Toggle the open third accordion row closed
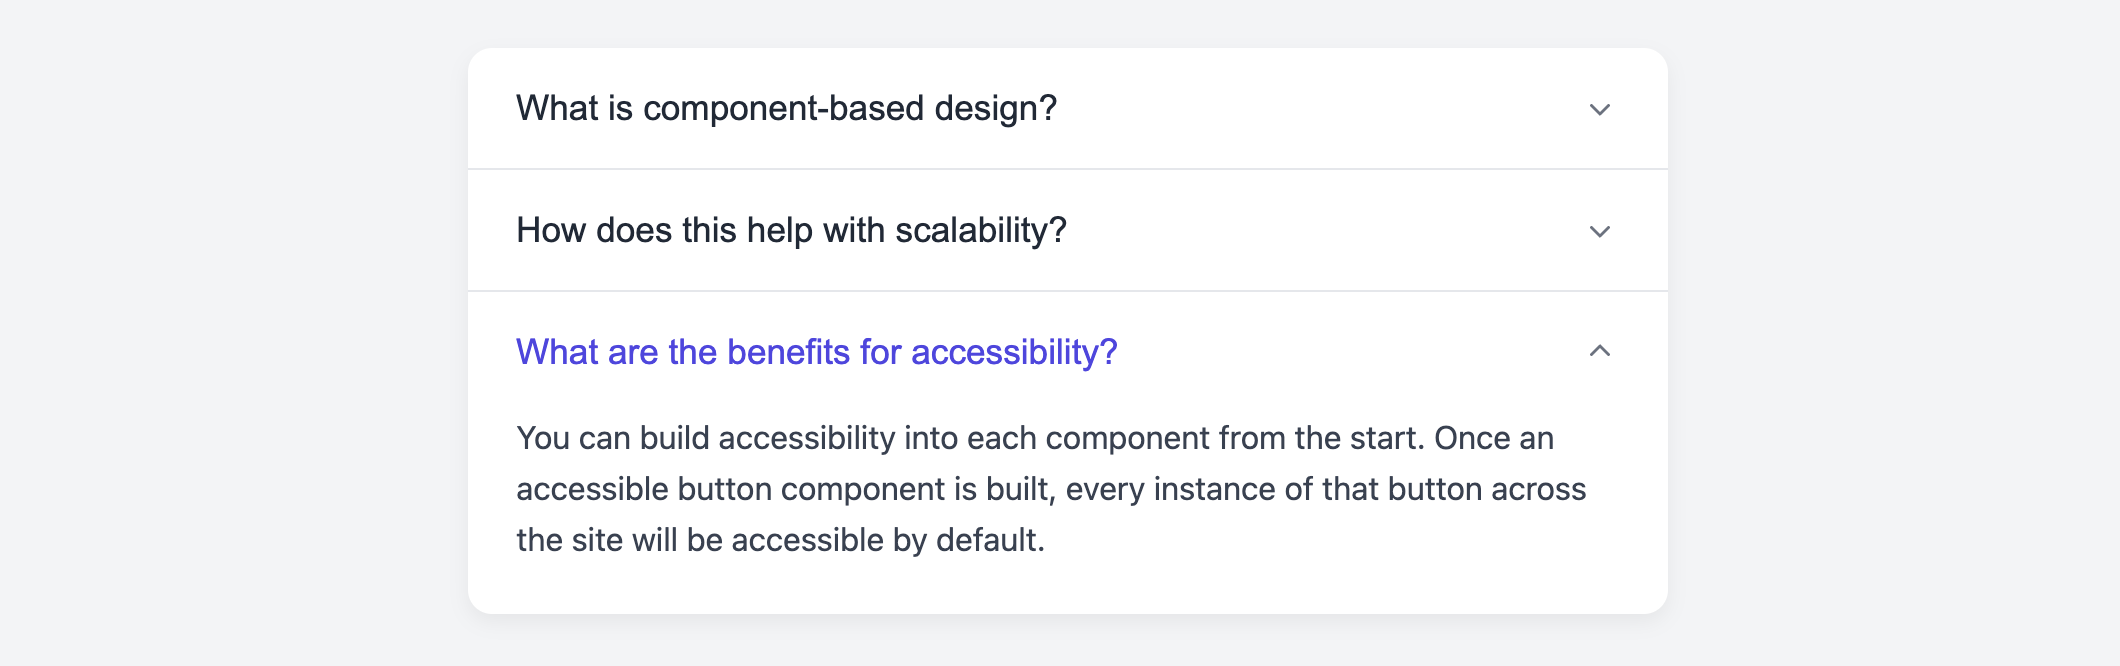 [1068, 352]
